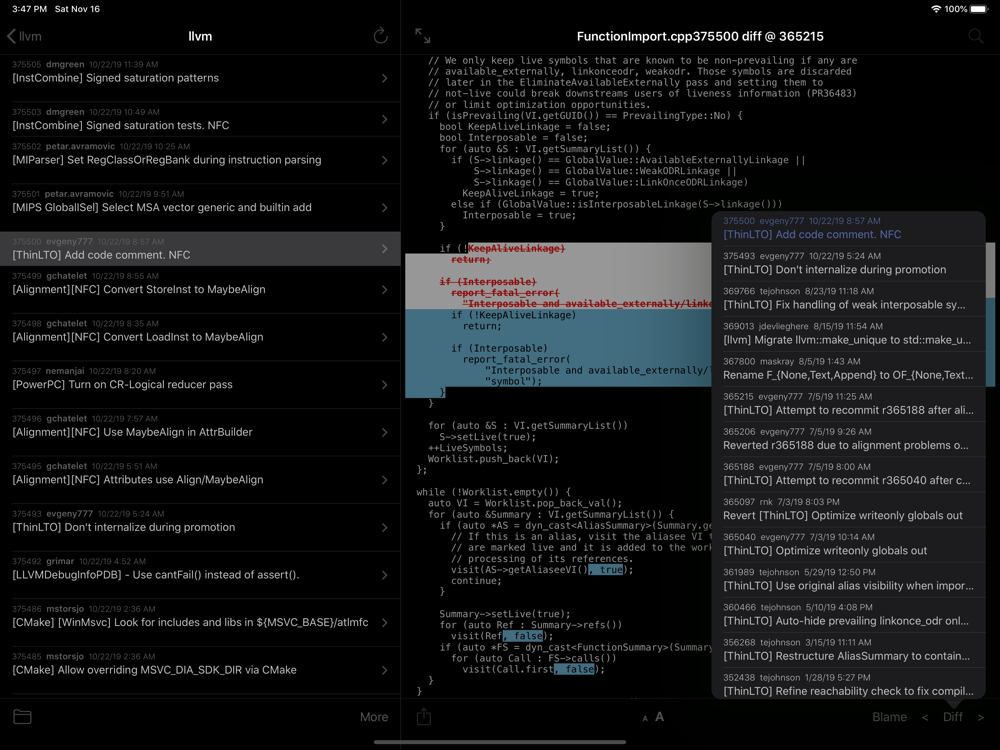Tap the Diff button
The image size is (1000, 750).
(x=953, y=717)
